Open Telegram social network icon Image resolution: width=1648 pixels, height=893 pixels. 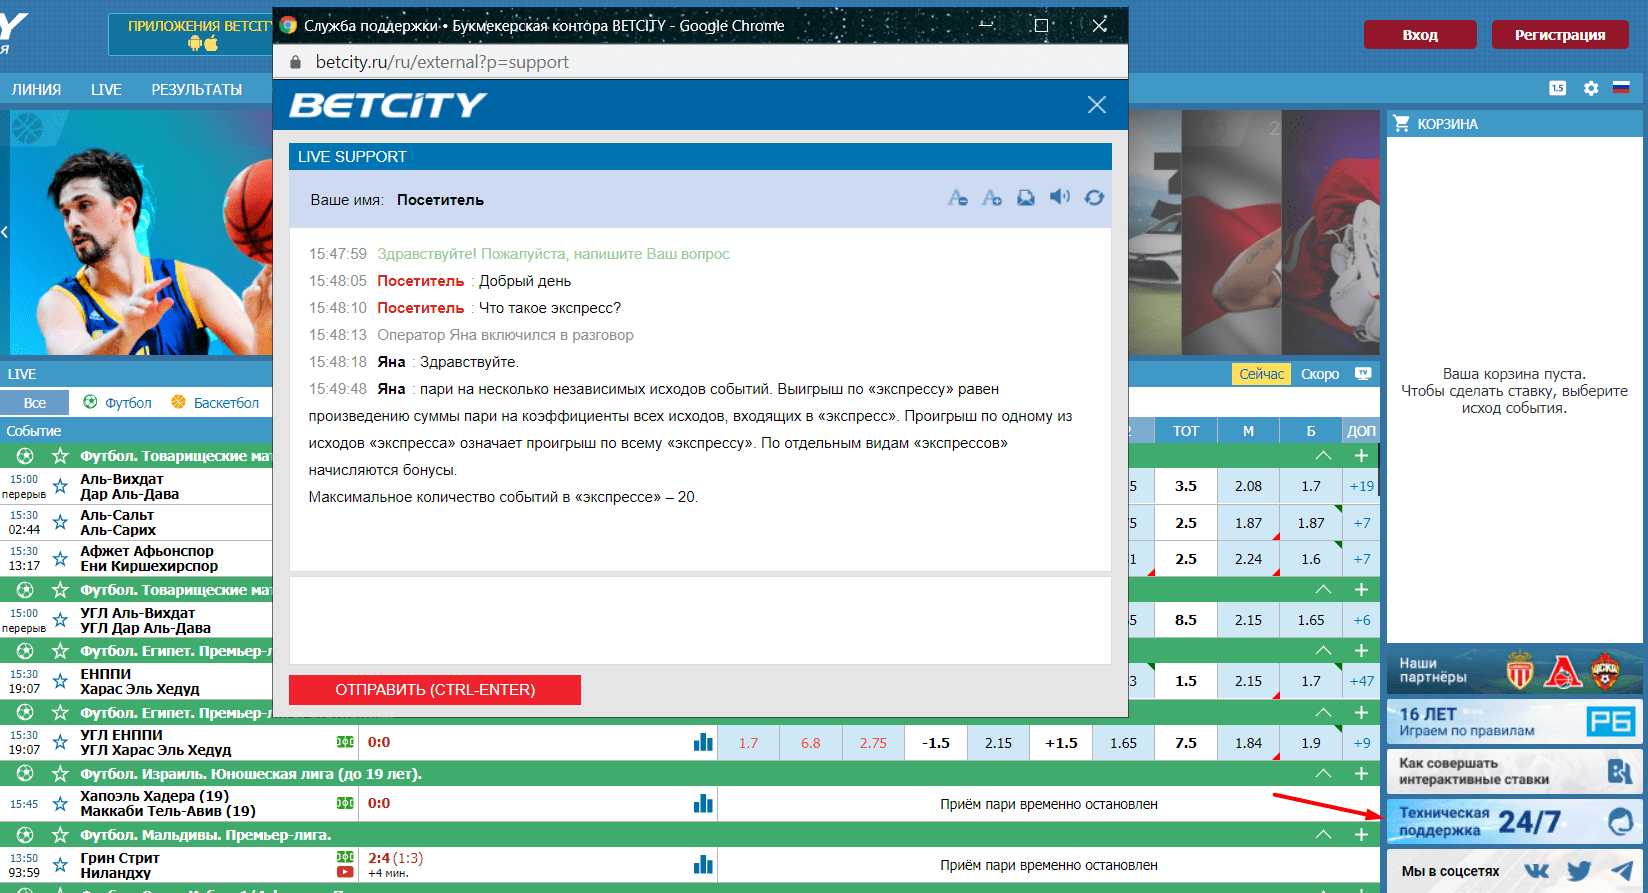tap(1622, 871)
